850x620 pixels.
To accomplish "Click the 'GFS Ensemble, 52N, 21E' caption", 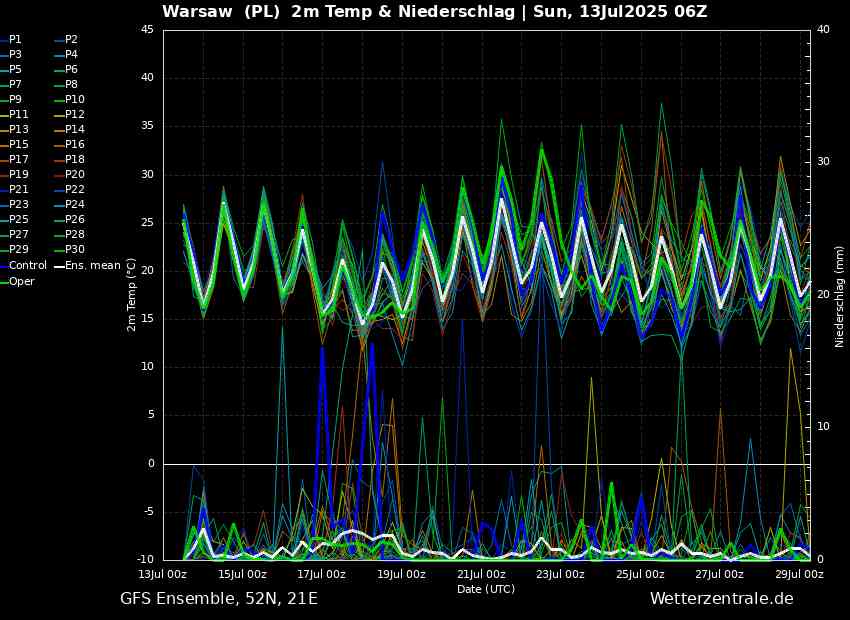I will [219, 599].
